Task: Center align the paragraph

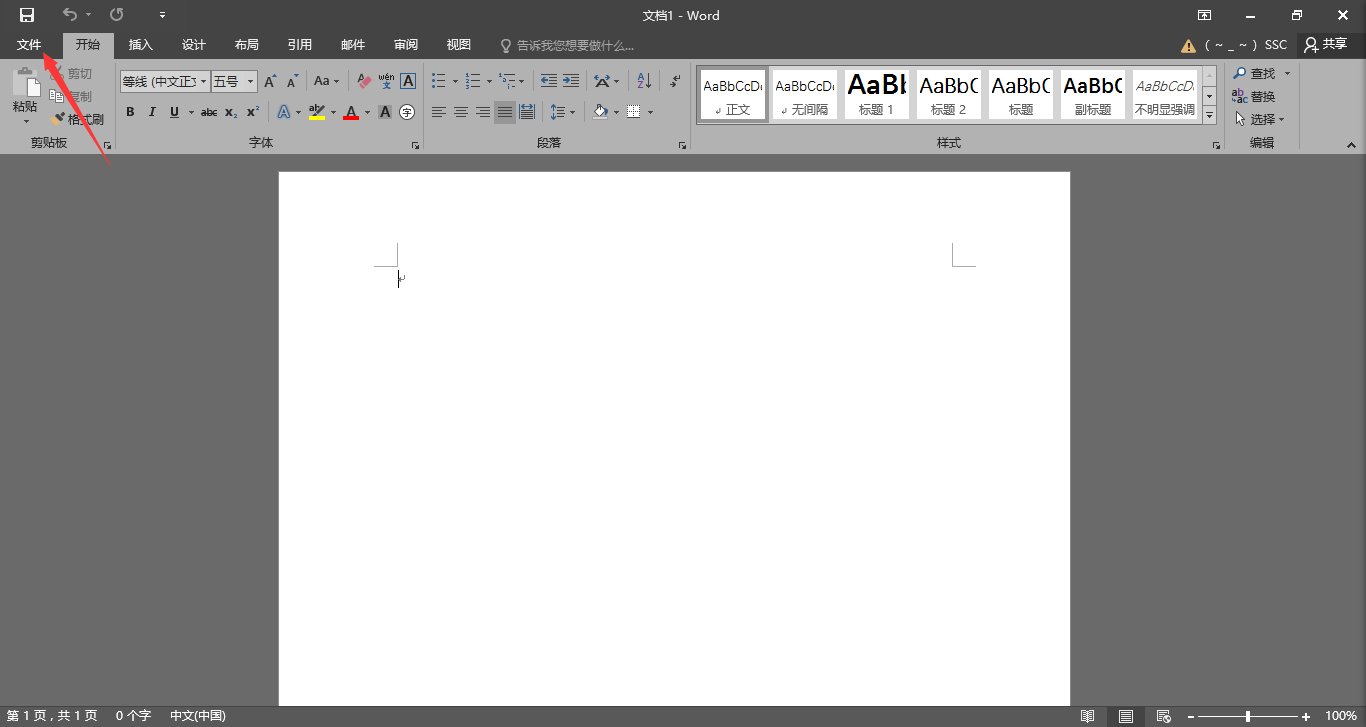Action: coord(460,111)
